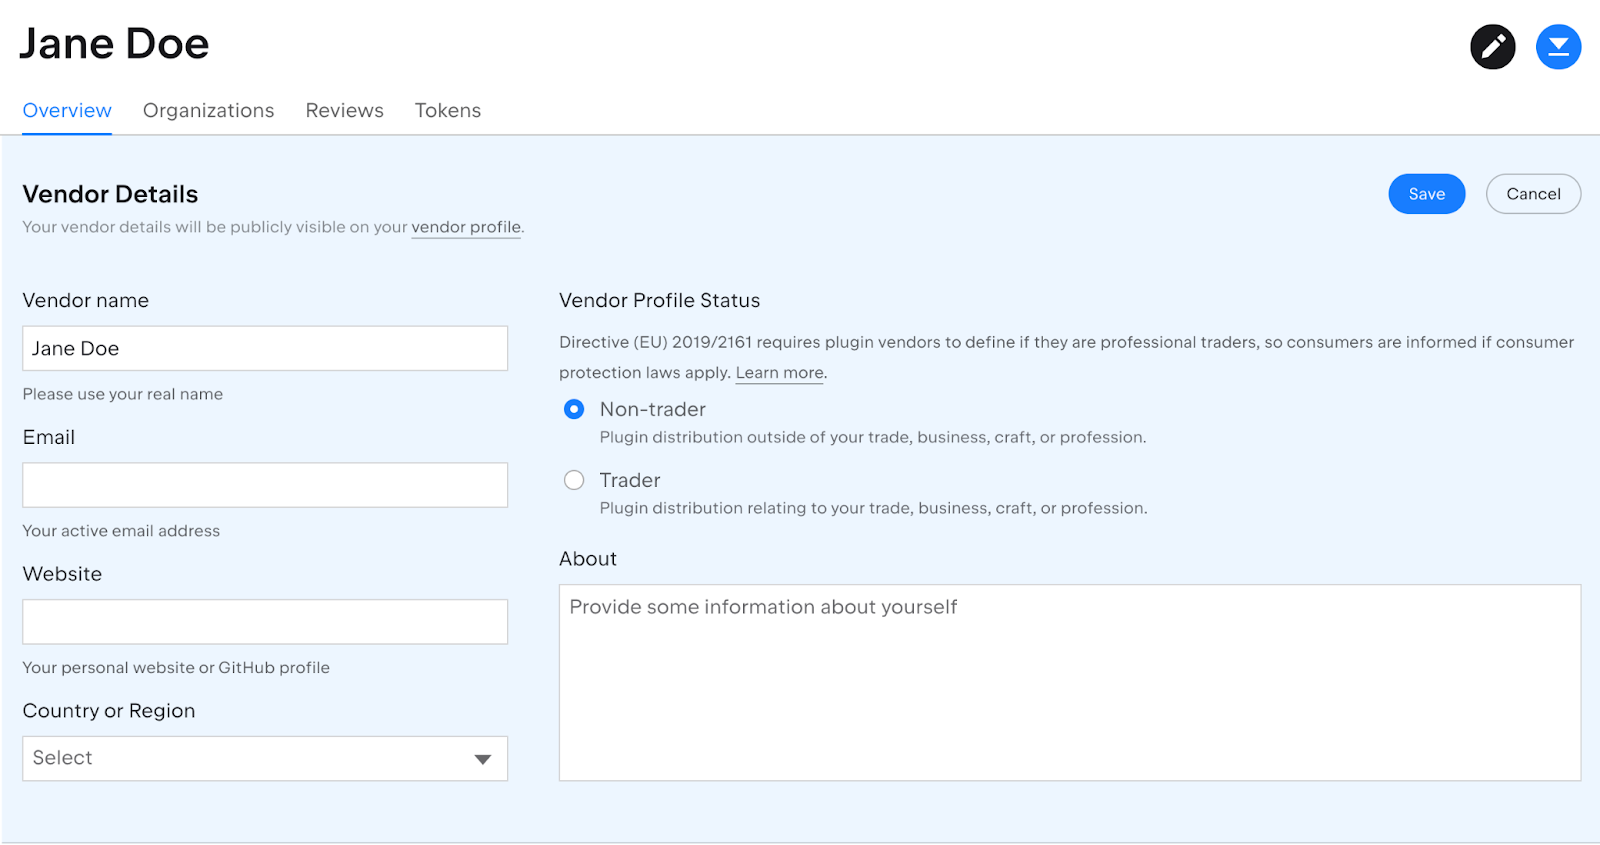This screenshot has width=1600, height=845.
Task: Click the Jane Doe page heading
Action: 114,44
